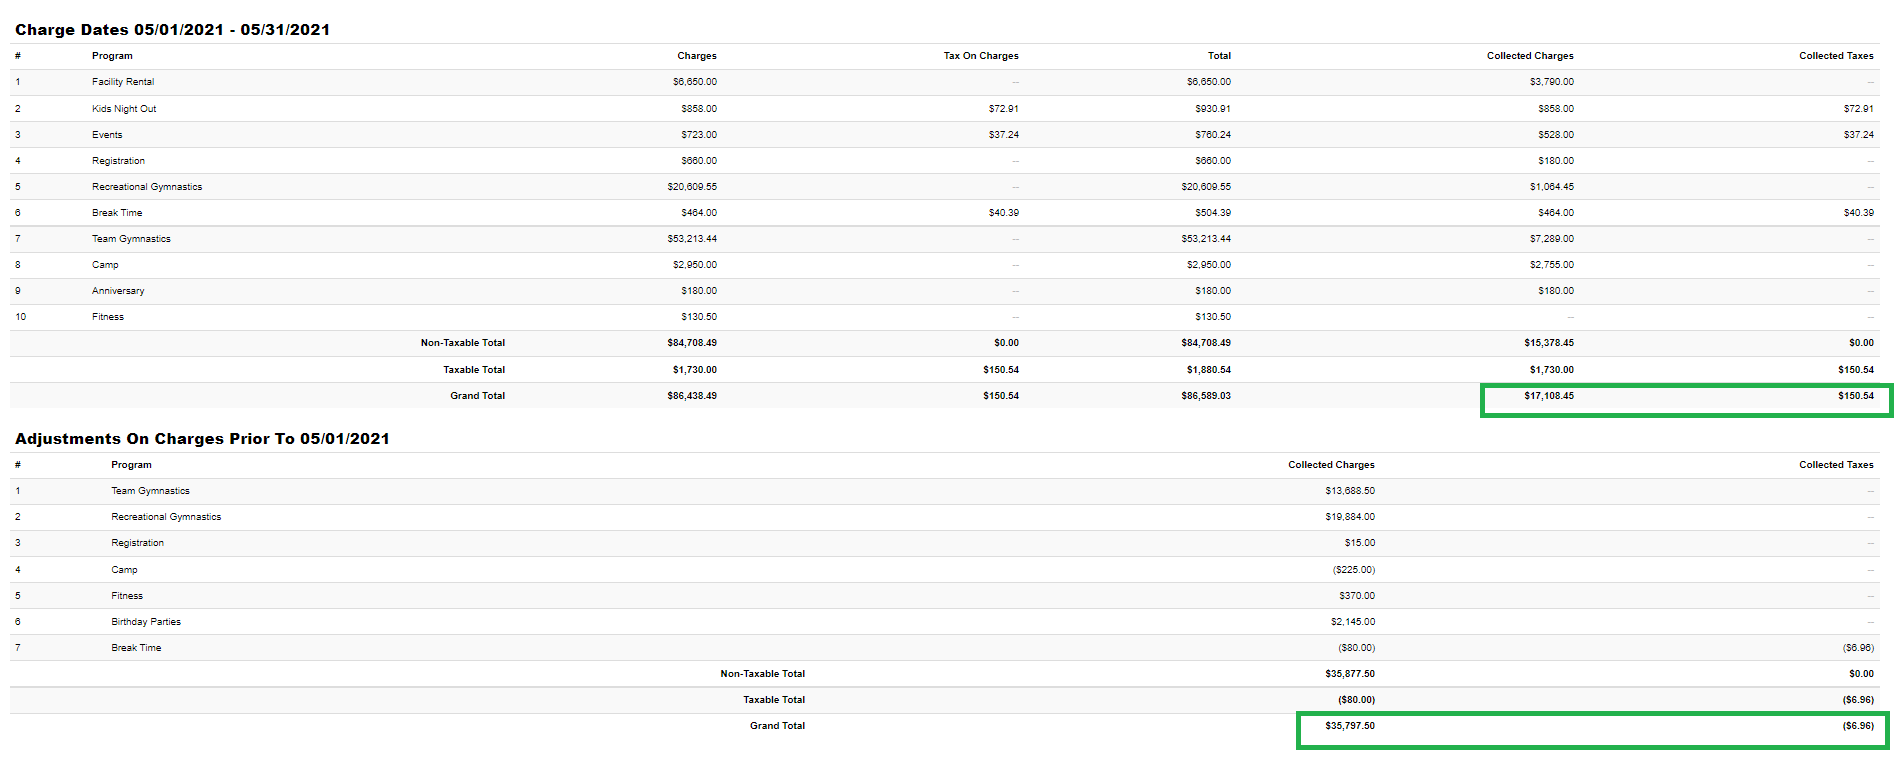Click Non-Taxable collected charges $15,378.45
This screenshot has width=1895, height=761.
[x=1549, y=343]
